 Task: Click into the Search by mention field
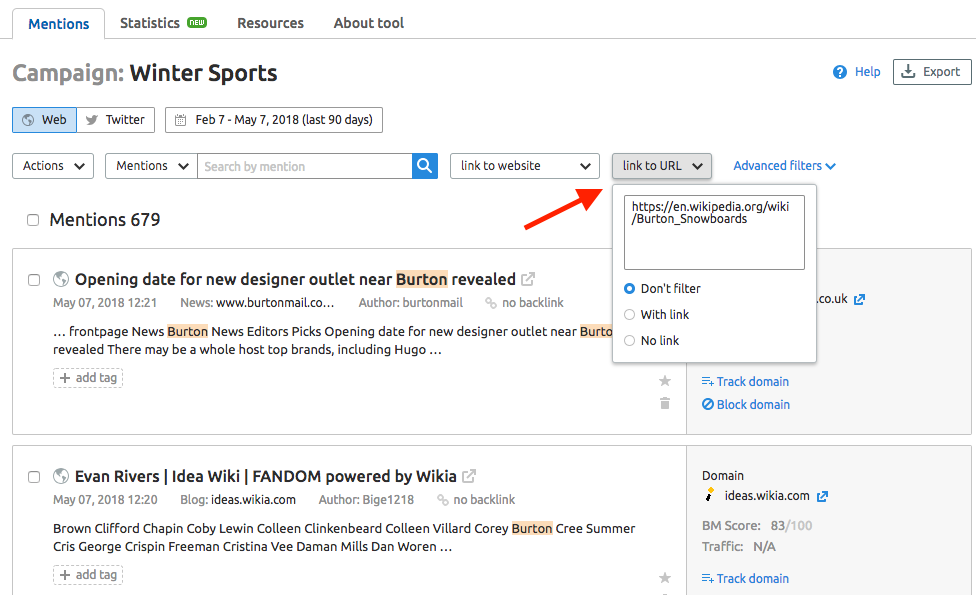pos(304,166)
